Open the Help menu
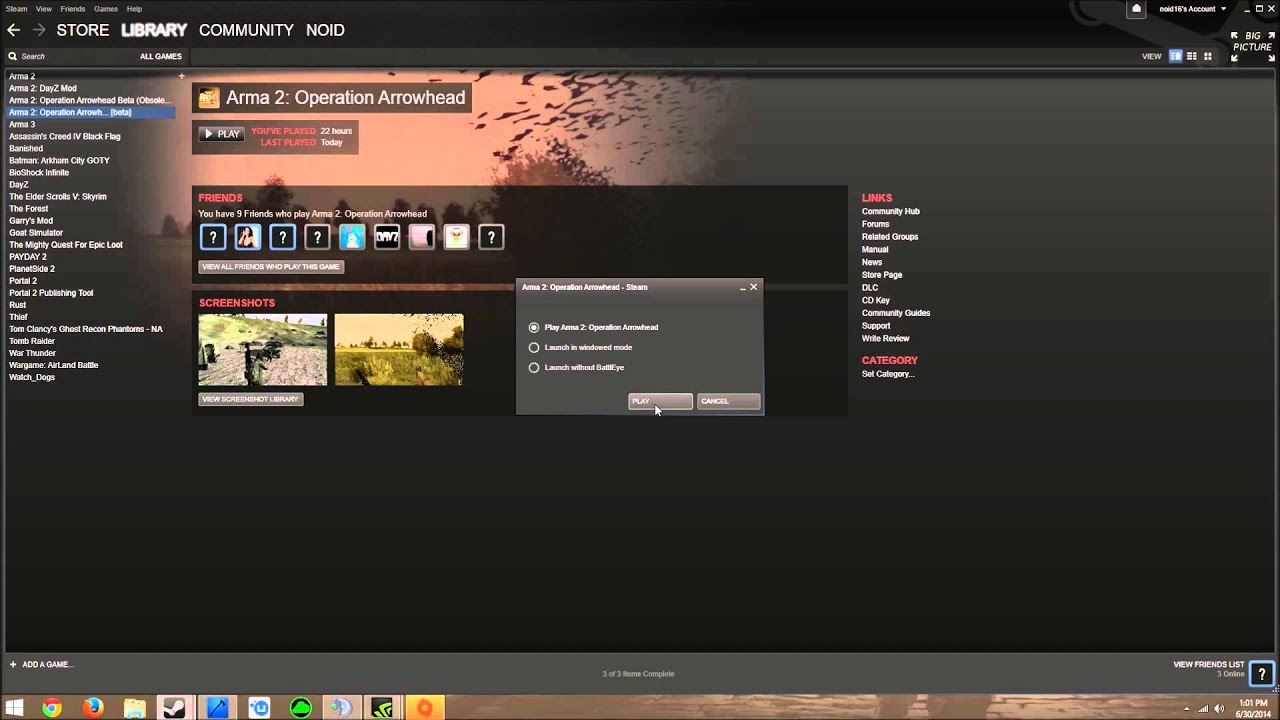The height and width of the screenshot is (720, 1280). (x=134, y=9)
